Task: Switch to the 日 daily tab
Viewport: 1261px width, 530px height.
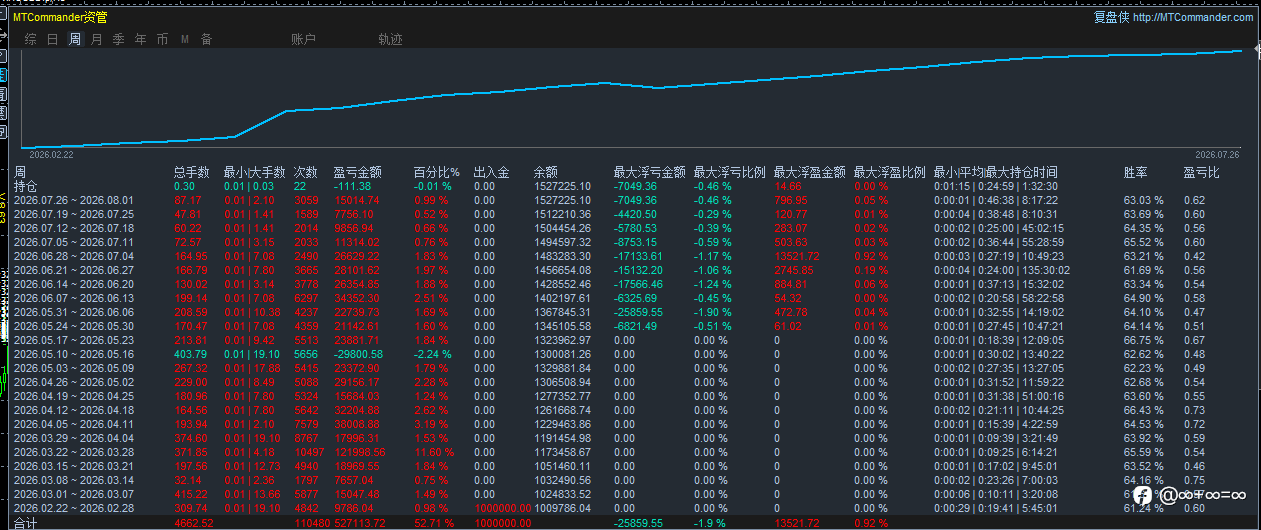Action: point(53,40)
